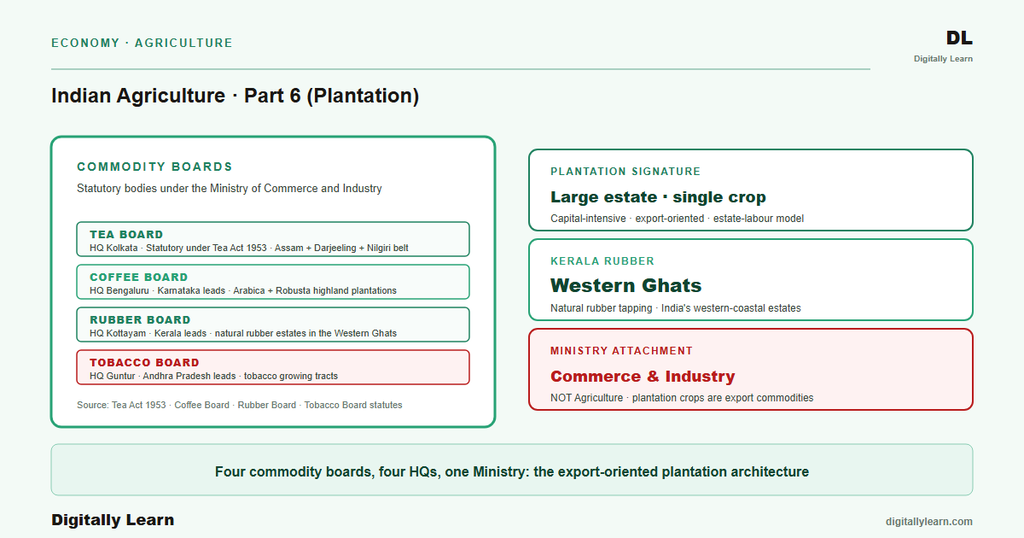Click the line 'Natural rubber tapping · India's western-coastal estates'
1024x538 pixels.
[676, 308]
